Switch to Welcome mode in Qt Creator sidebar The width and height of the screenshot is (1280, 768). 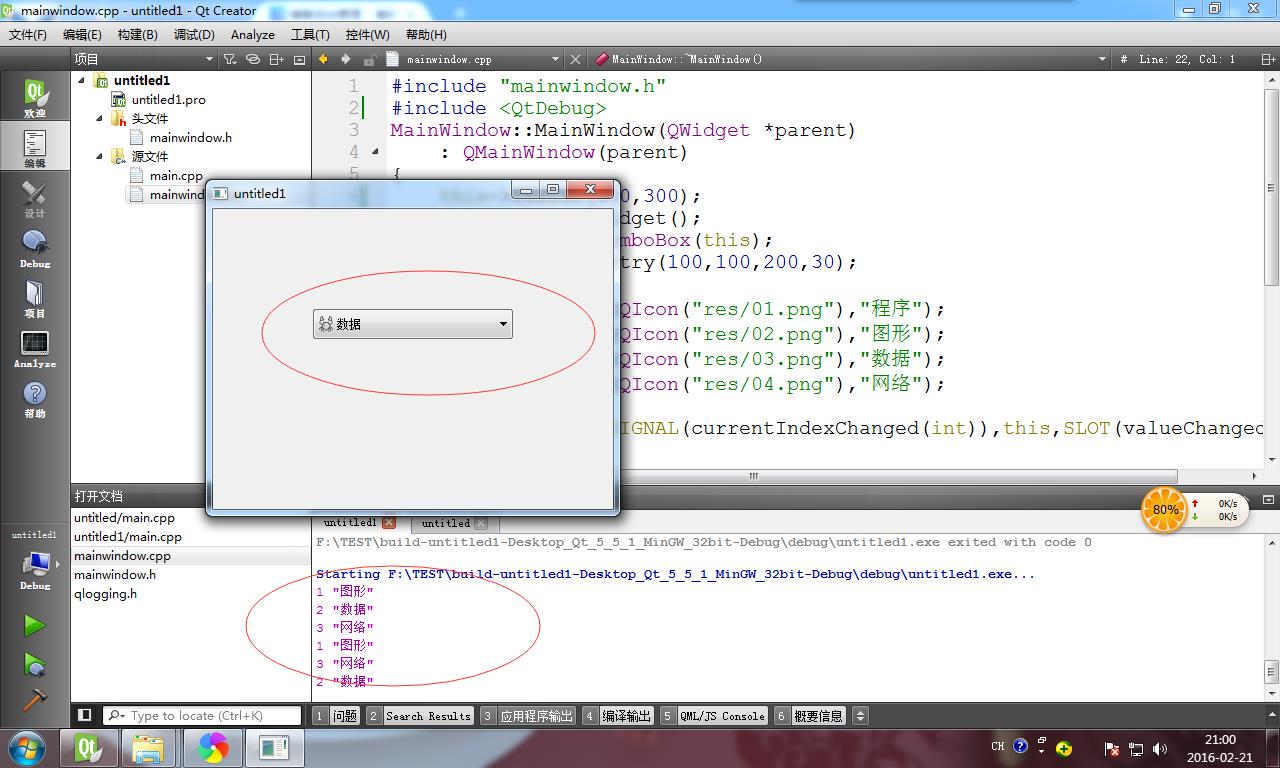[x=35, y=98]
